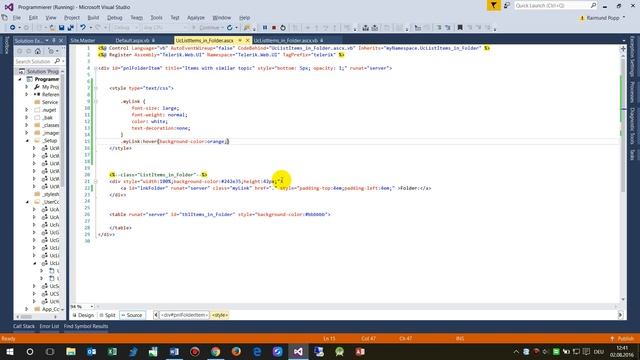Expand the .nuget folder node
Viewport: 640px width, 360px height.
27,110
